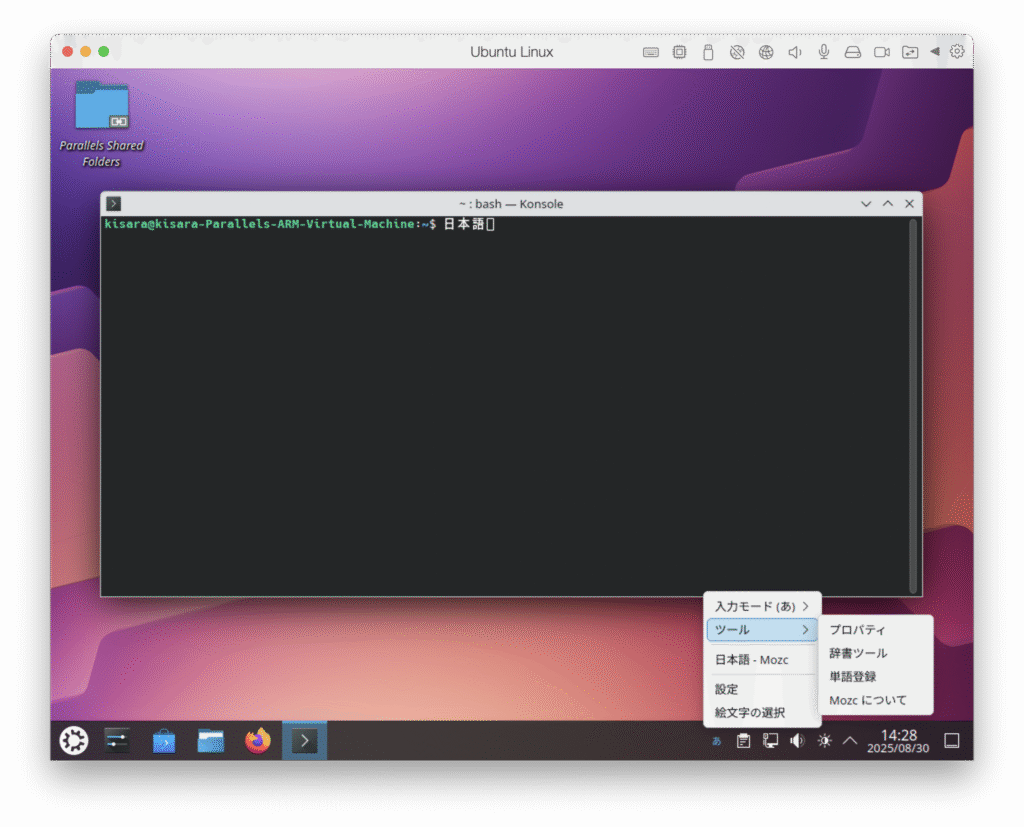The image size is (1024, 827).
Task: Choose 単語登録 from the submenu
Action: (875, 677)
